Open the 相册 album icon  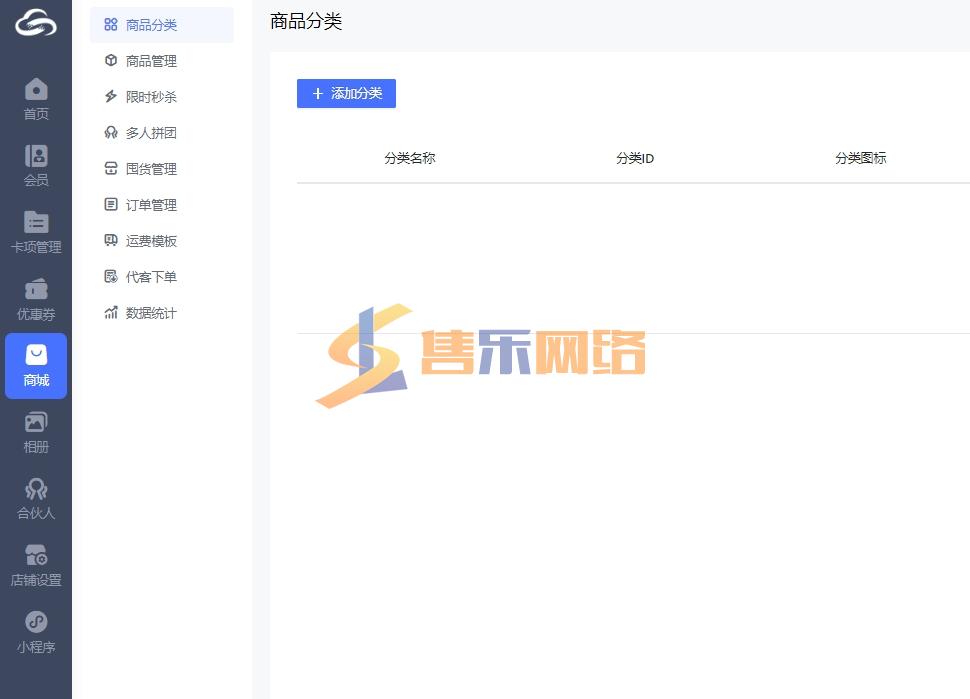pyautogui.click(x=36, y=422)
